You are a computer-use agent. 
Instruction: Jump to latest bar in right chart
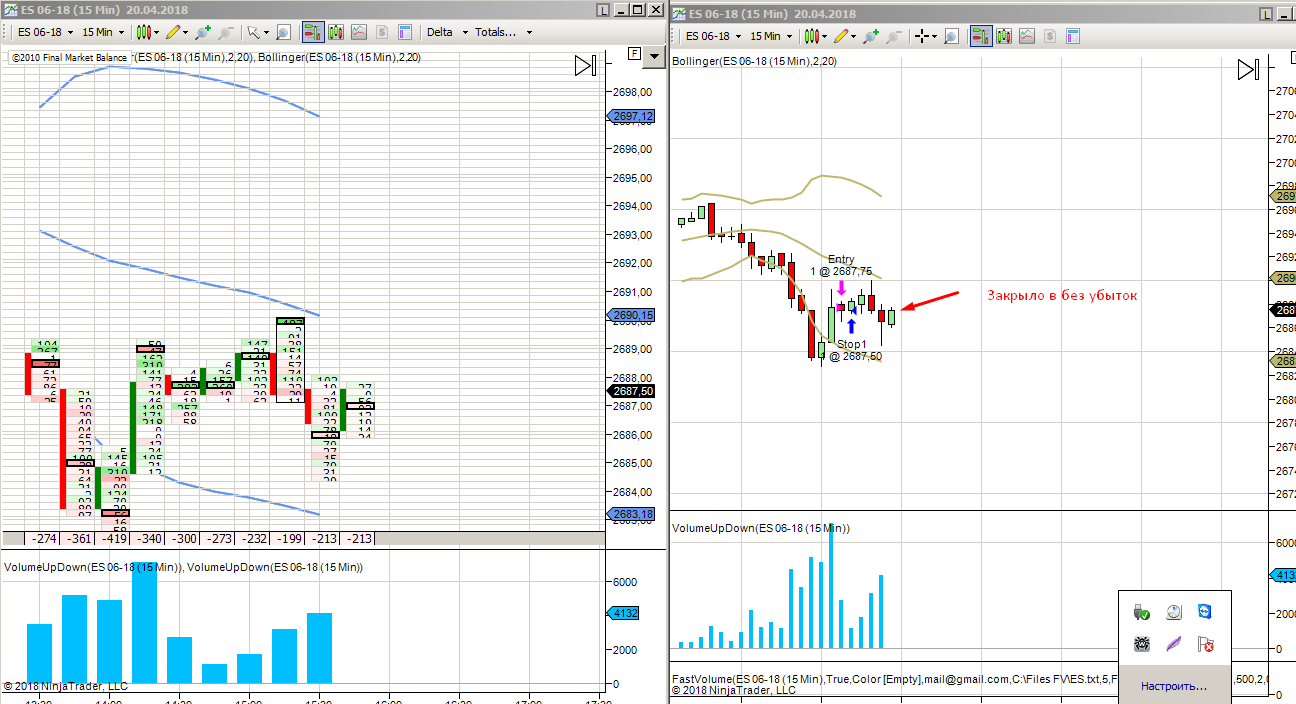1249,69
